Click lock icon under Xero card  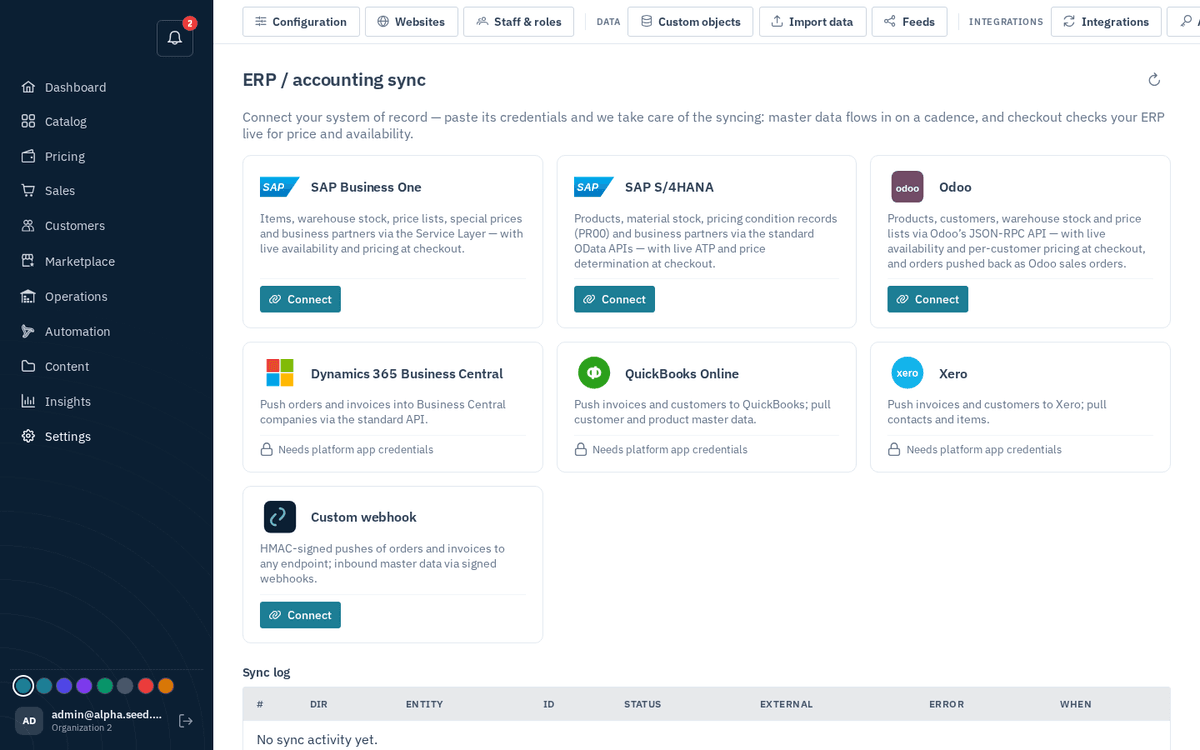895,450
